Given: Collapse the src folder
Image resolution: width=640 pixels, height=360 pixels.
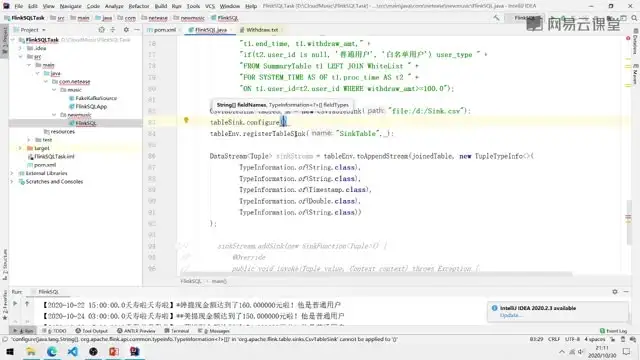Looking at the screenshot, I should point(20,57).
